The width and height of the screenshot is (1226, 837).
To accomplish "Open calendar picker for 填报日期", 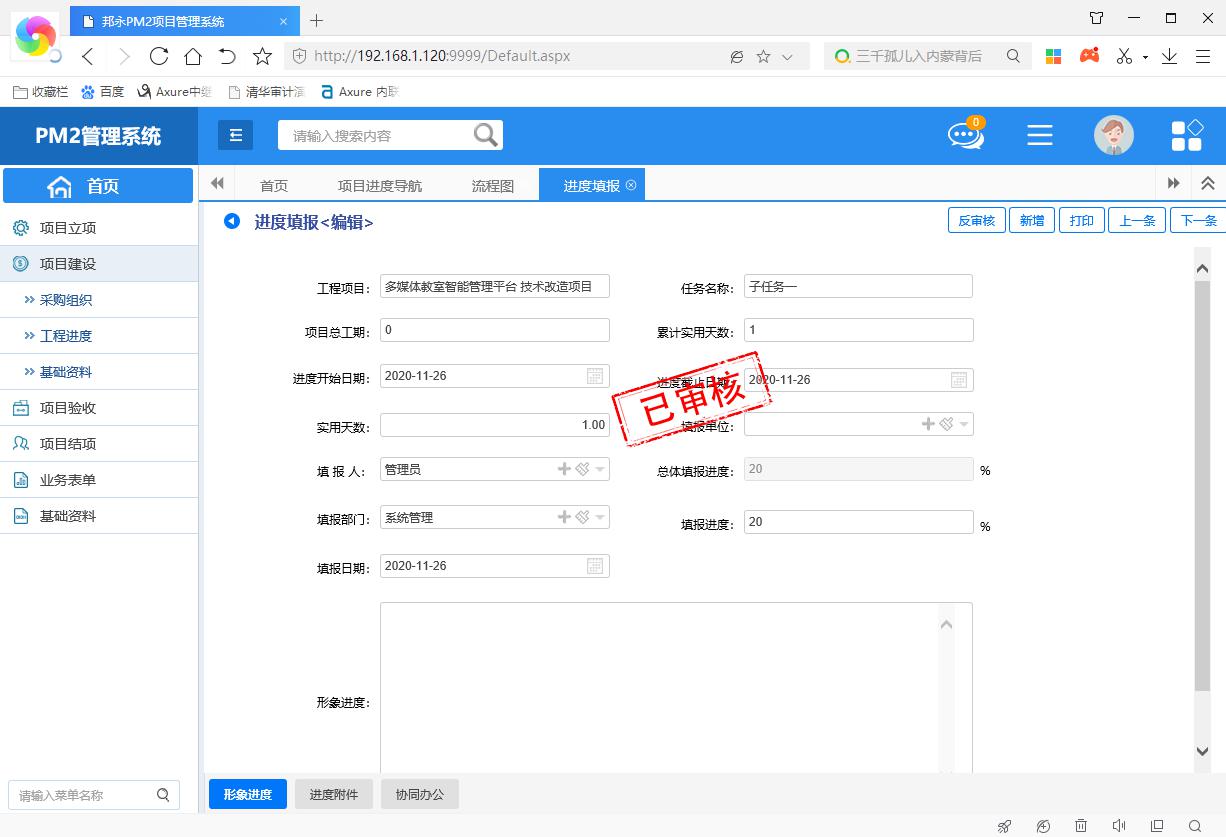I will (595, 566).
